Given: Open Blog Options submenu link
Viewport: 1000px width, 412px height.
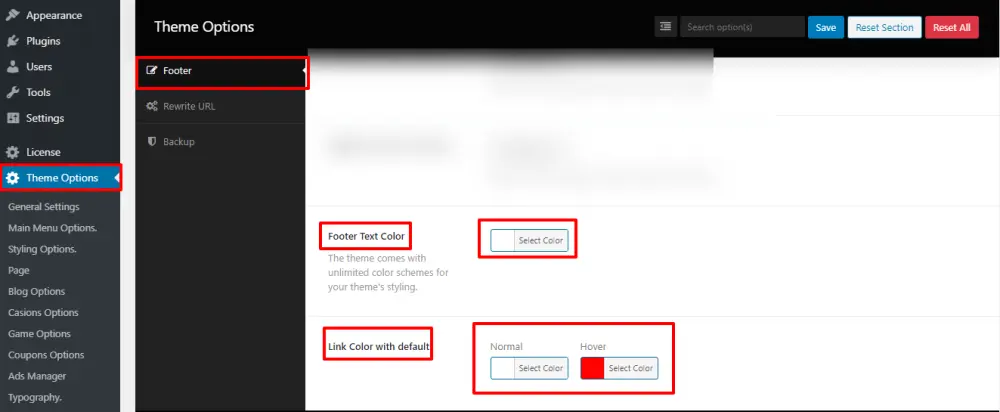Looking at the screenshot, I should pyautogui.click(x=36, y=291).
